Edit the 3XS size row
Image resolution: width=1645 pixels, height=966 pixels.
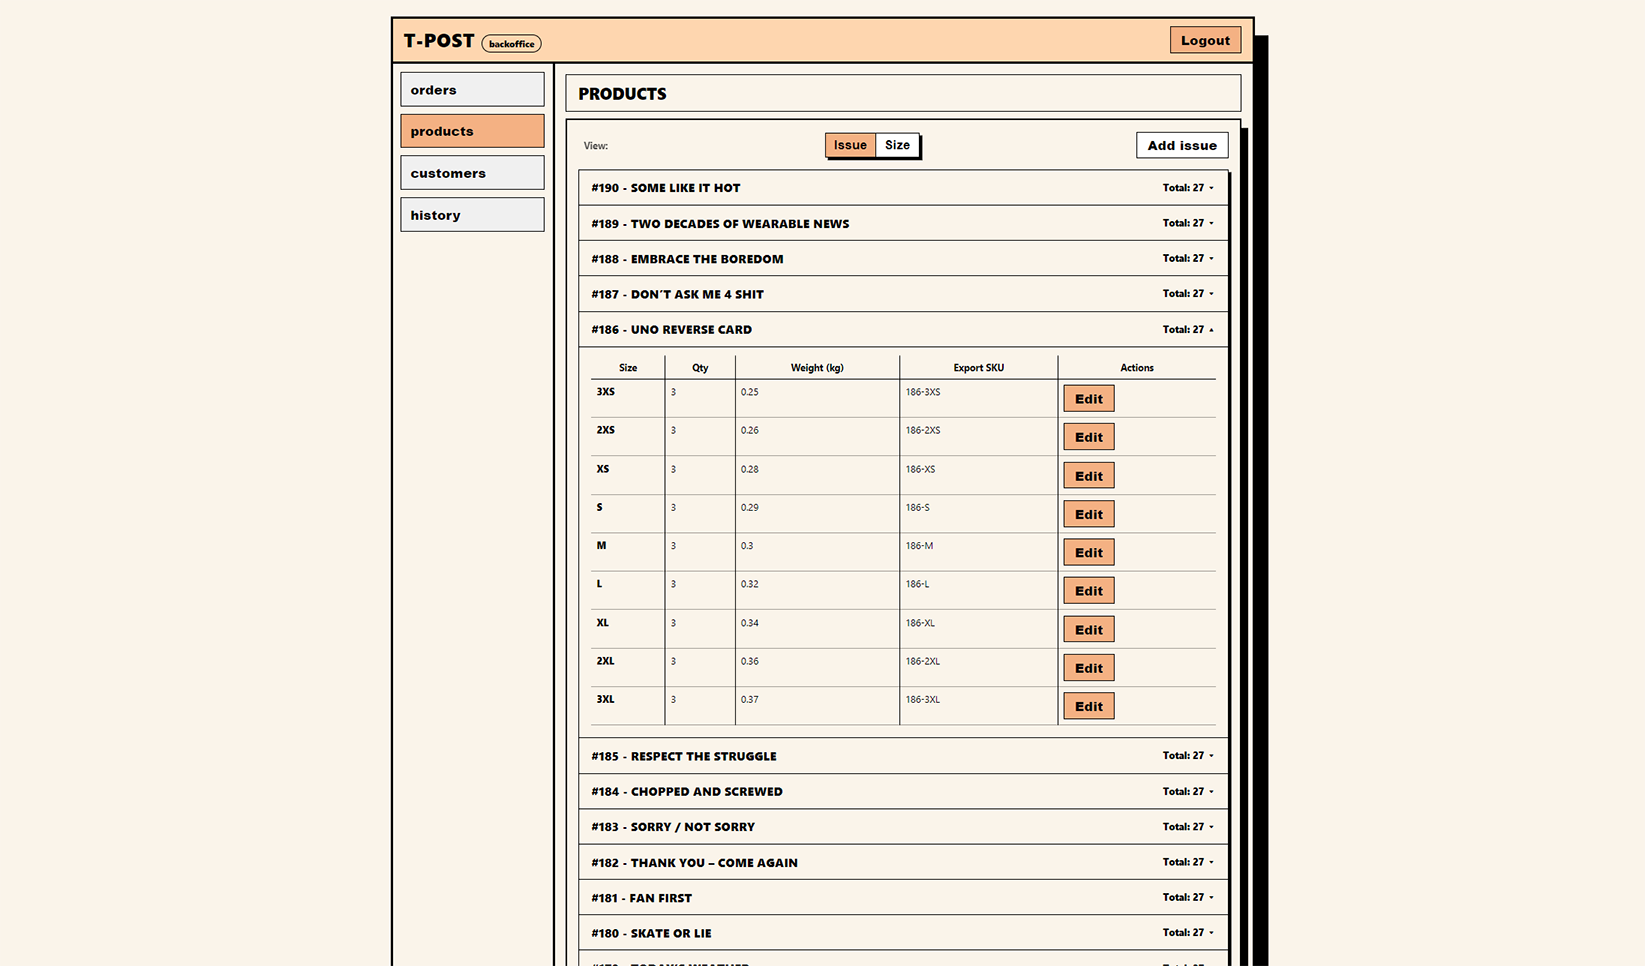(x=1088, y=398)
